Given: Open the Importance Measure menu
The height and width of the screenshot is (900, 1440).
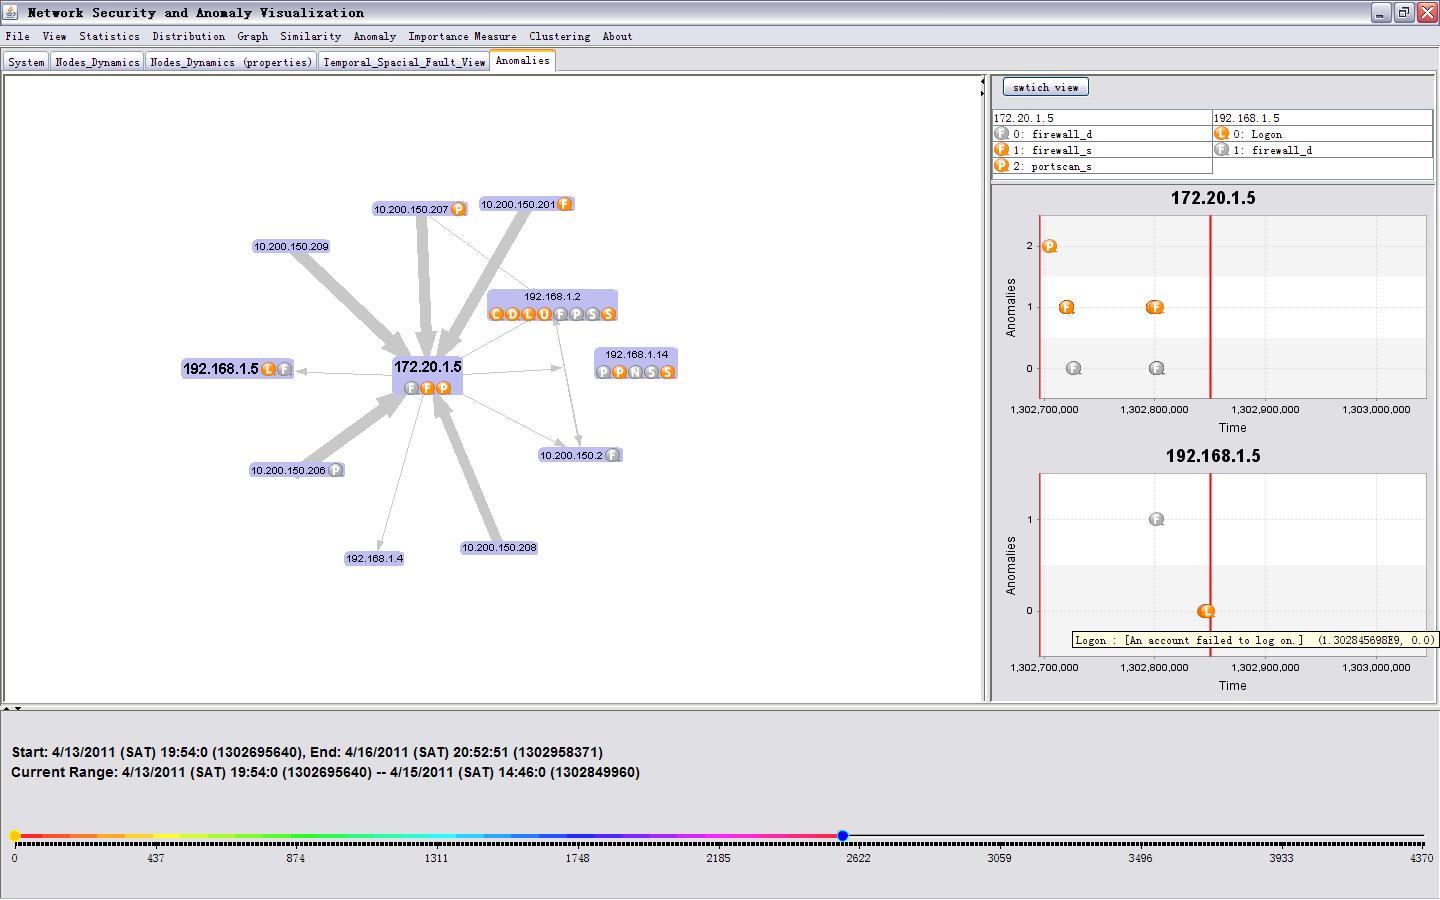Looking at the screenshot, I should (x=462, y=36).
